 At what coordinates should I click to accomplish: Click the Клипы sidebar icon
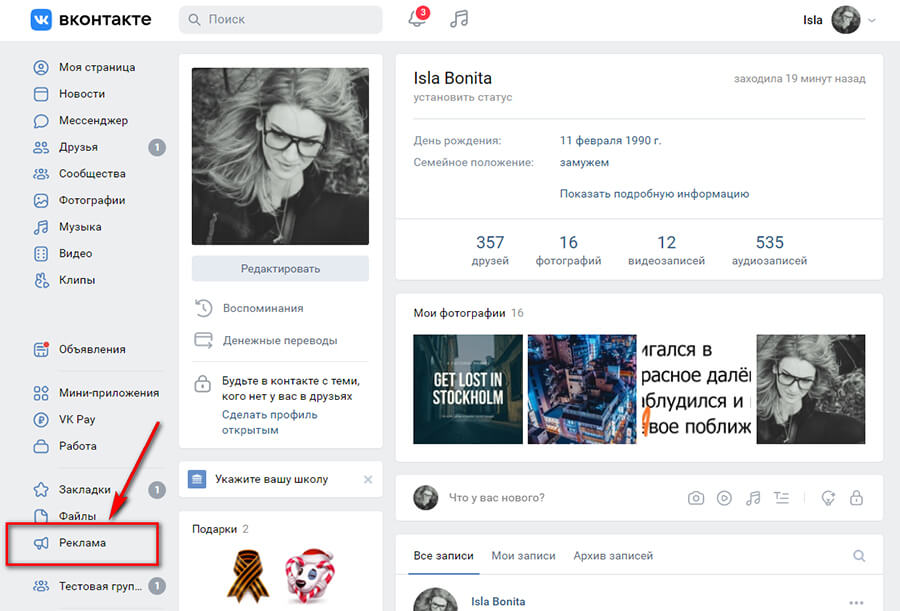pos(41,280)
